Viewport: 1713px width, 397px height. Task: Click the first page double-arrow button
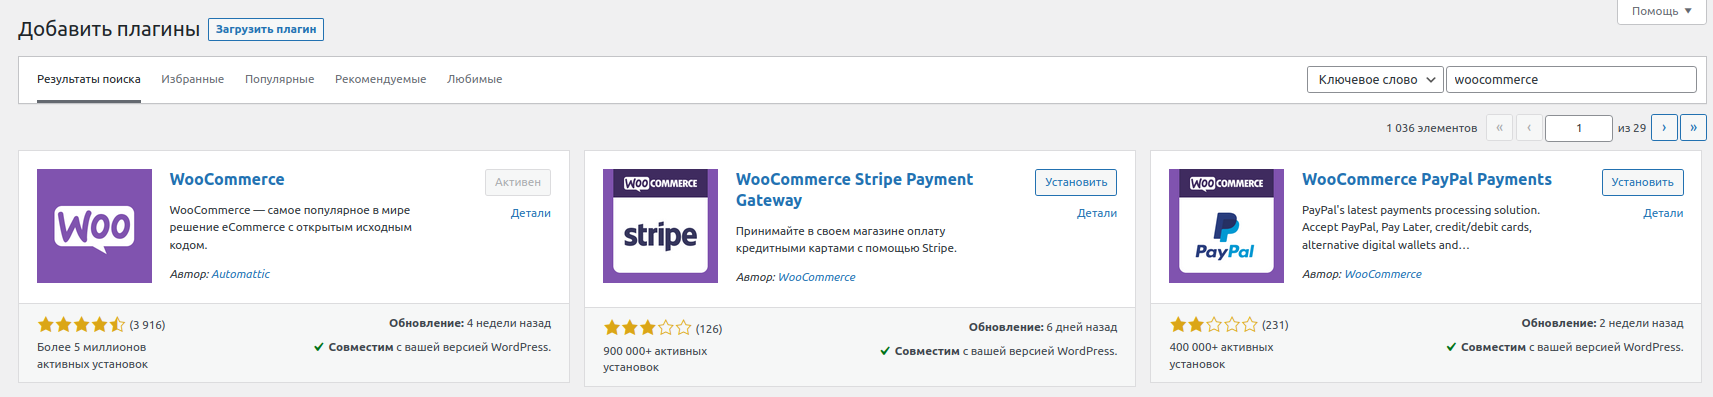pyautogui.click(x=1499, y=128)
